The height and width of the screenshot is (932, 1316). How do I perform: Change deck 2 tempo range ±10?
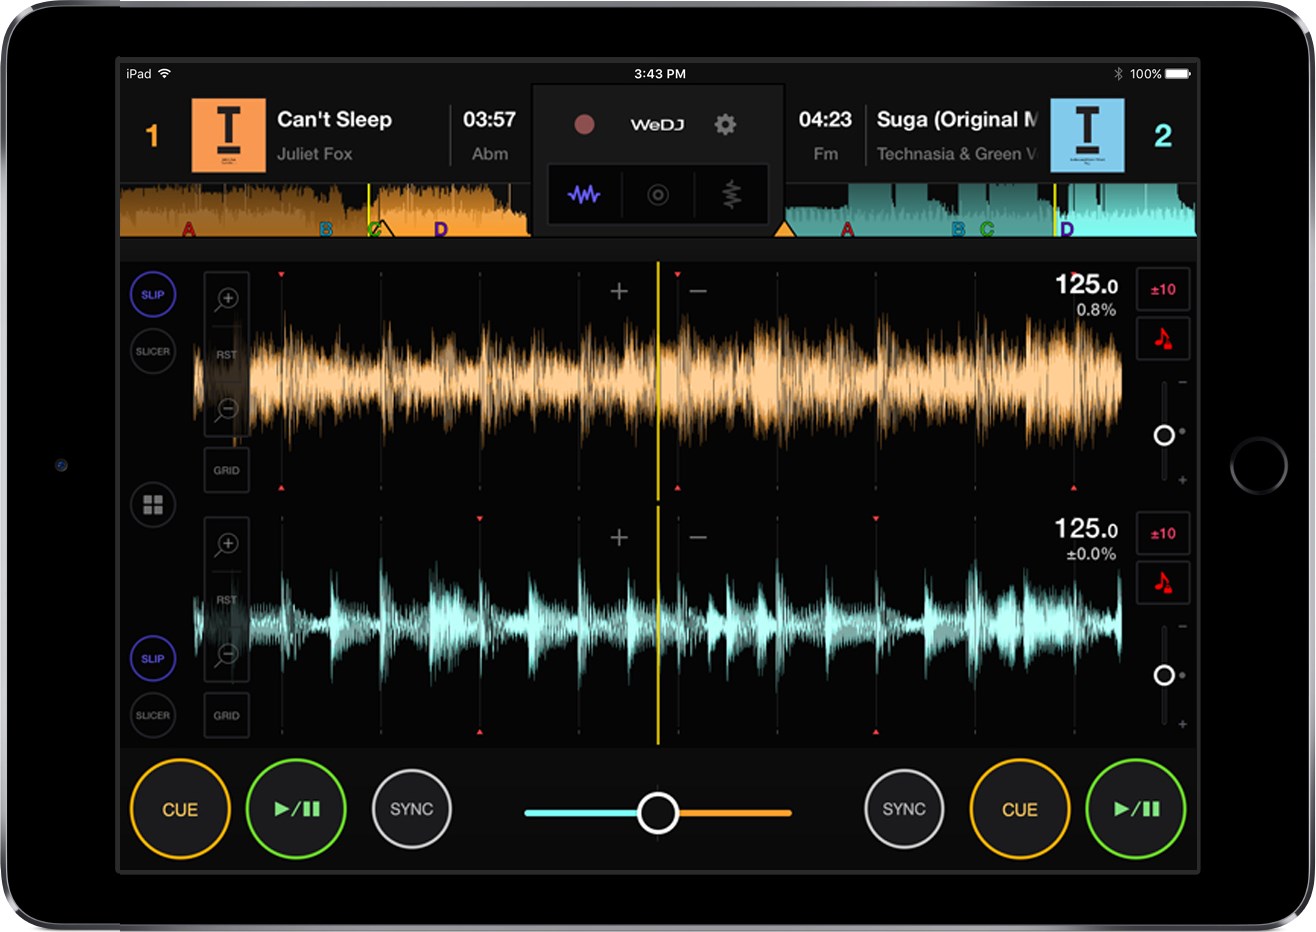1163,534
